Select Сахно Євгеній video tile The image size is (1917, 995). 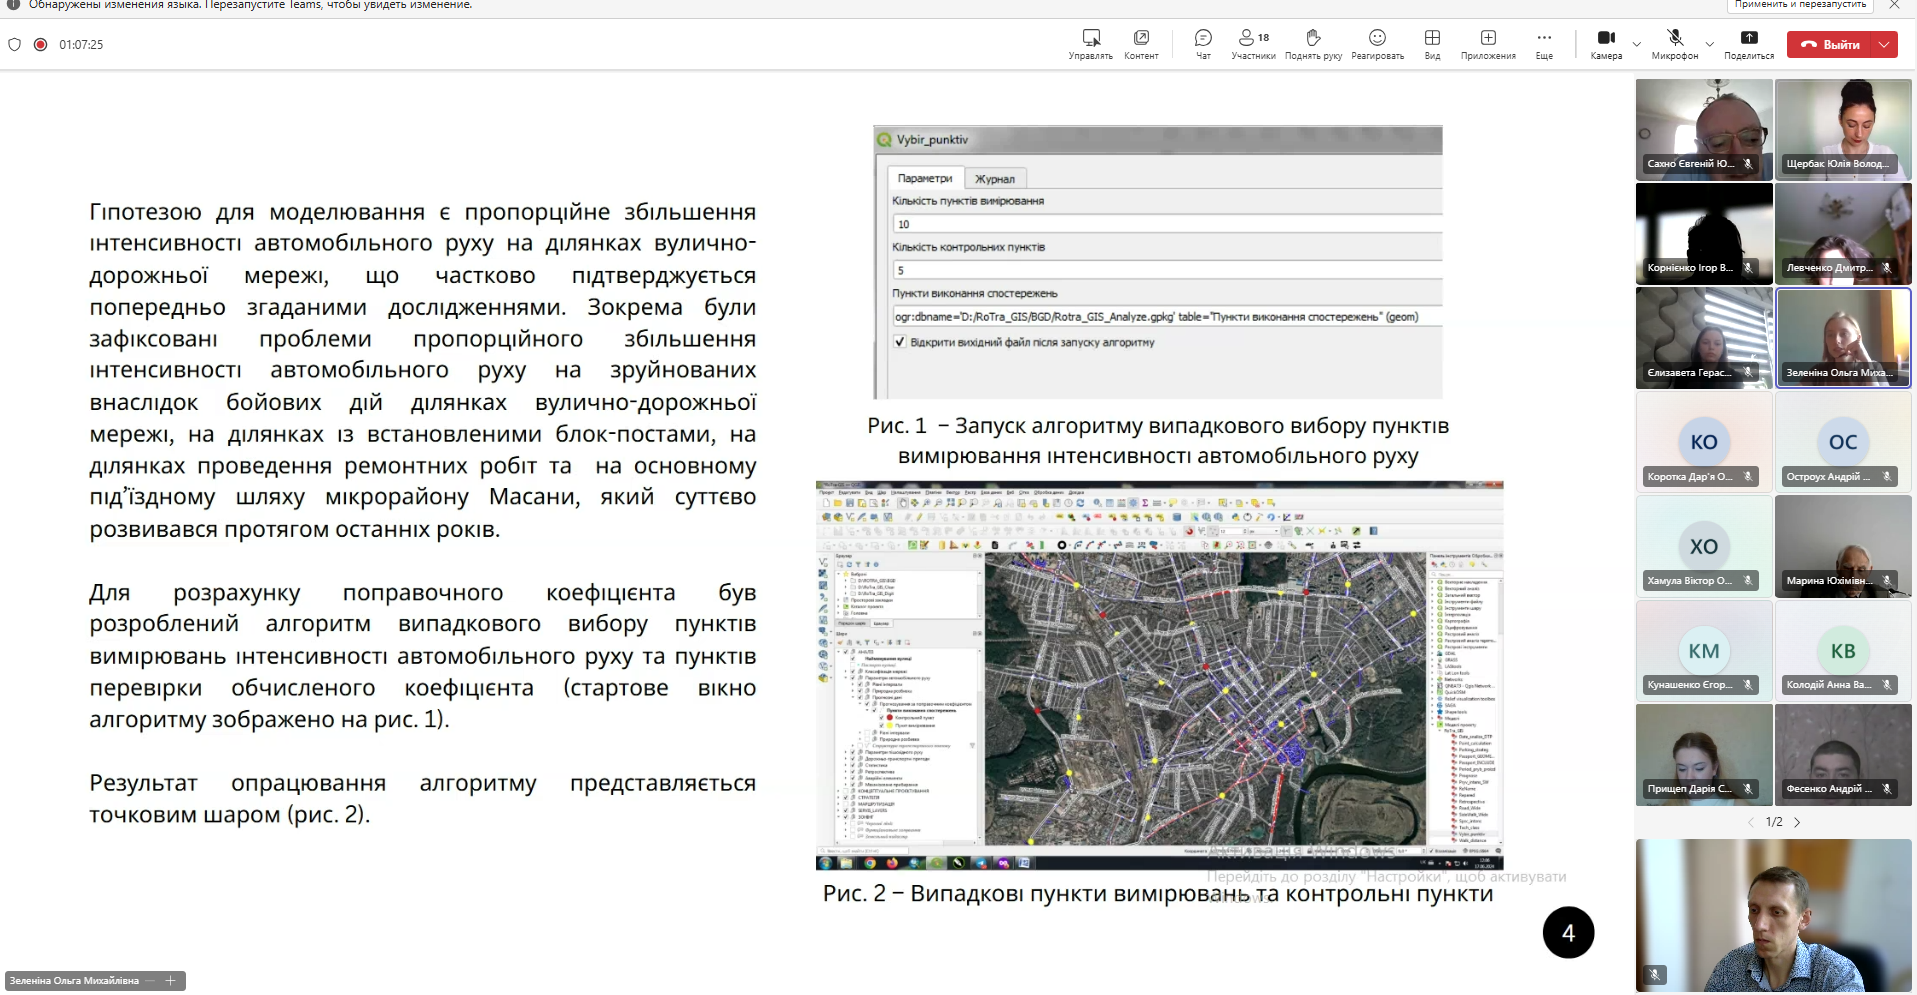[1704, 130]
